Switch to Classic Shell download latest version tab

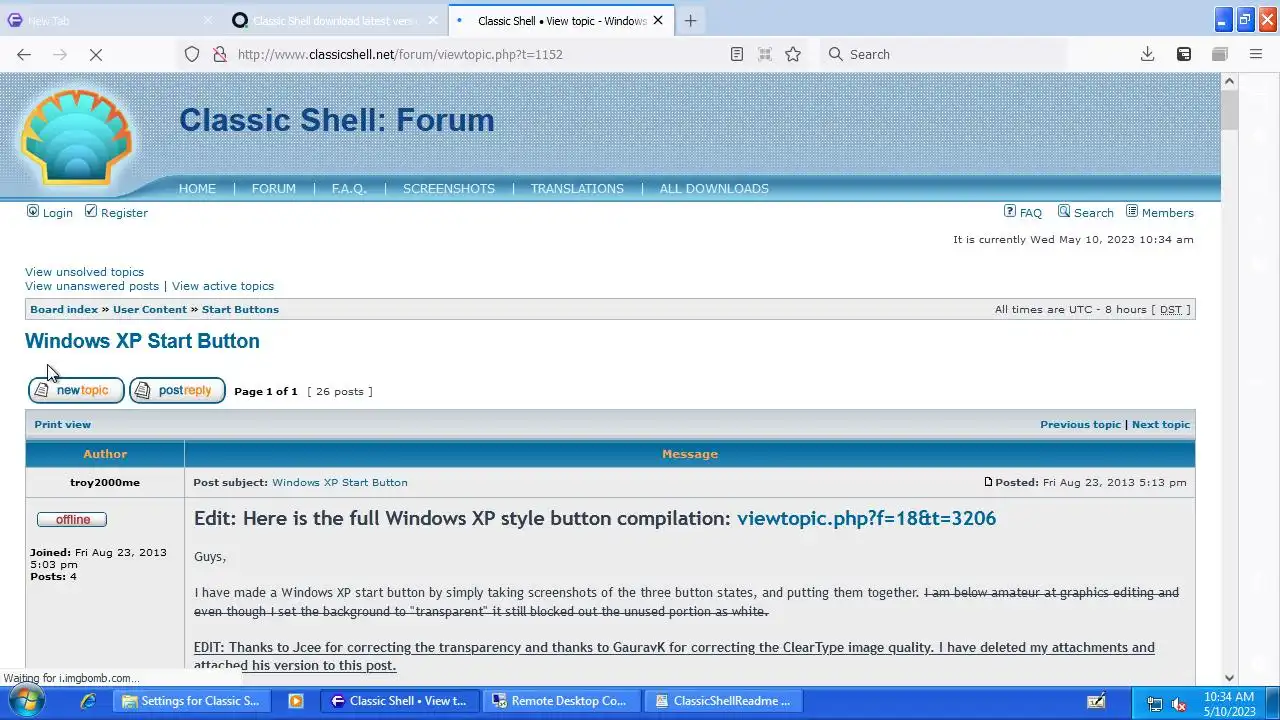pos(336,20)
